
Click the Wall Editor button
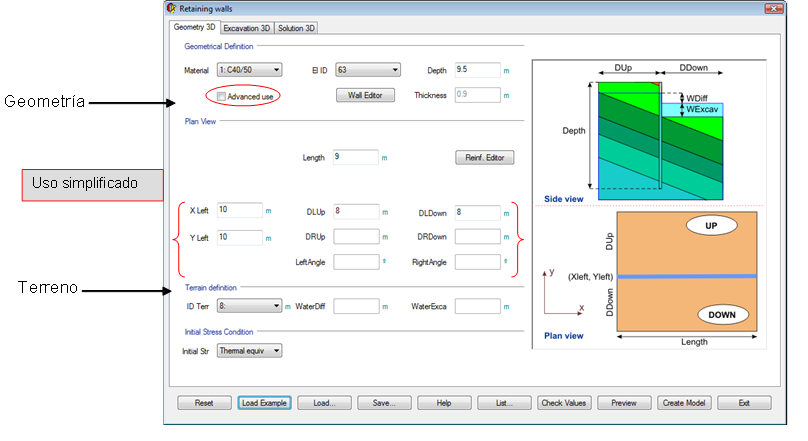coord(365,95)
